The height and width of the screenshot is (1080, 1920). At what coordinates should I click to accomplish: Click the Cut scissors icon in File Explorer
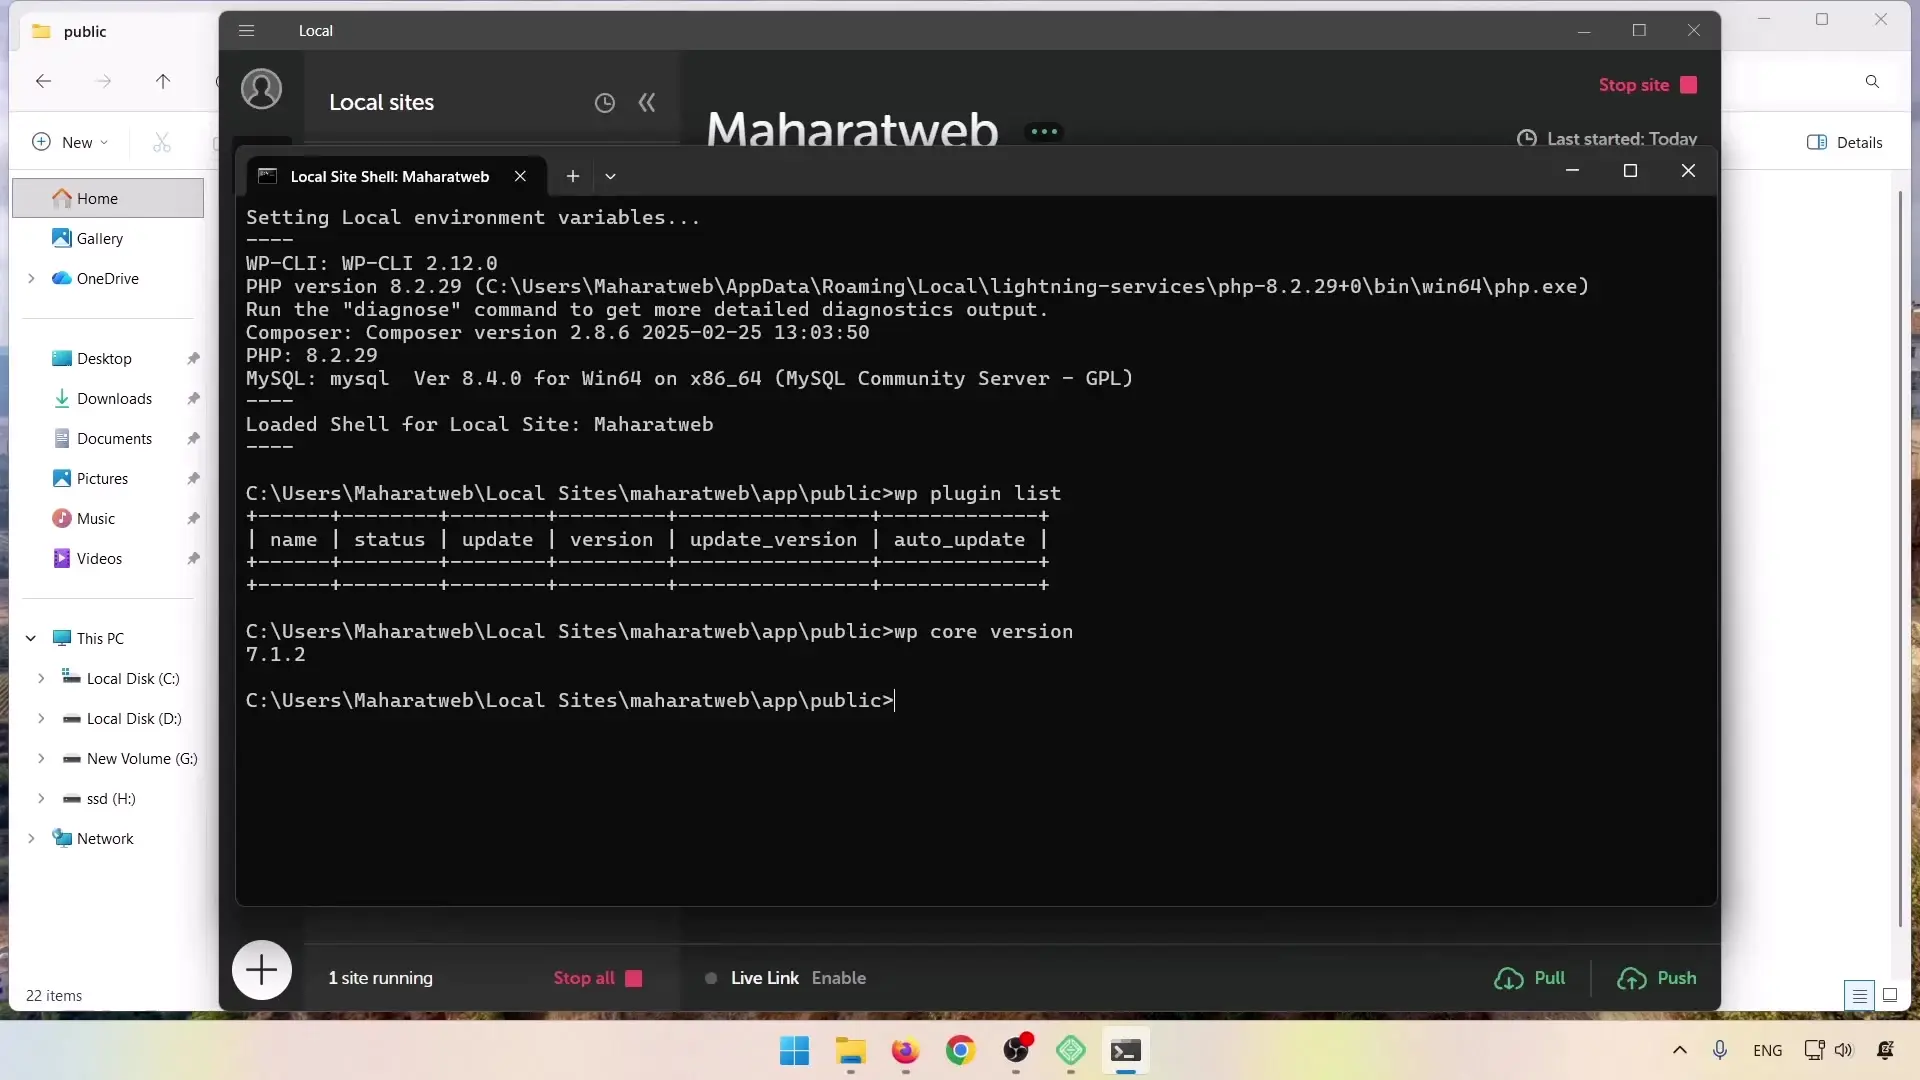tap(162, 142)
